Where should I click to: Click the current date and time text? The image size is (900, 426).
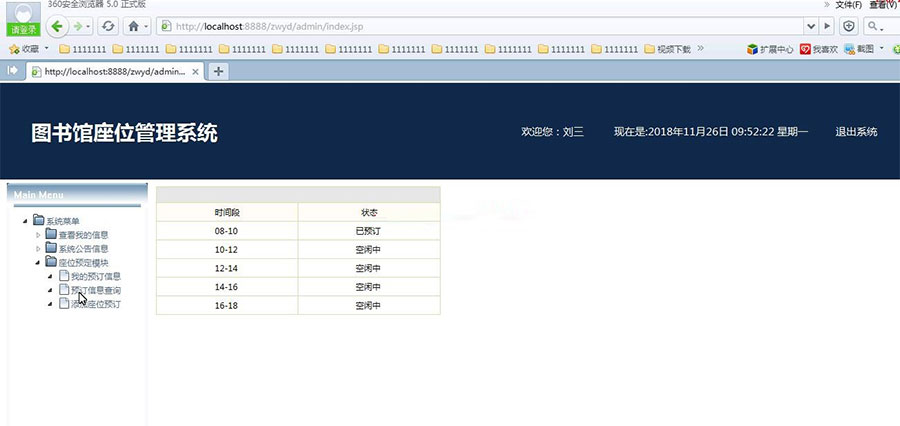[x=711, y=132]
